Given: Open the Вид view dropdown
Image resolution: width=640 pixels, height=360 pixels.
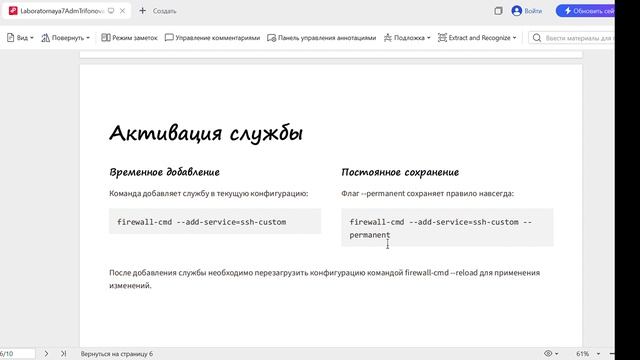Looking at the screenshot, I should (20, 38).
